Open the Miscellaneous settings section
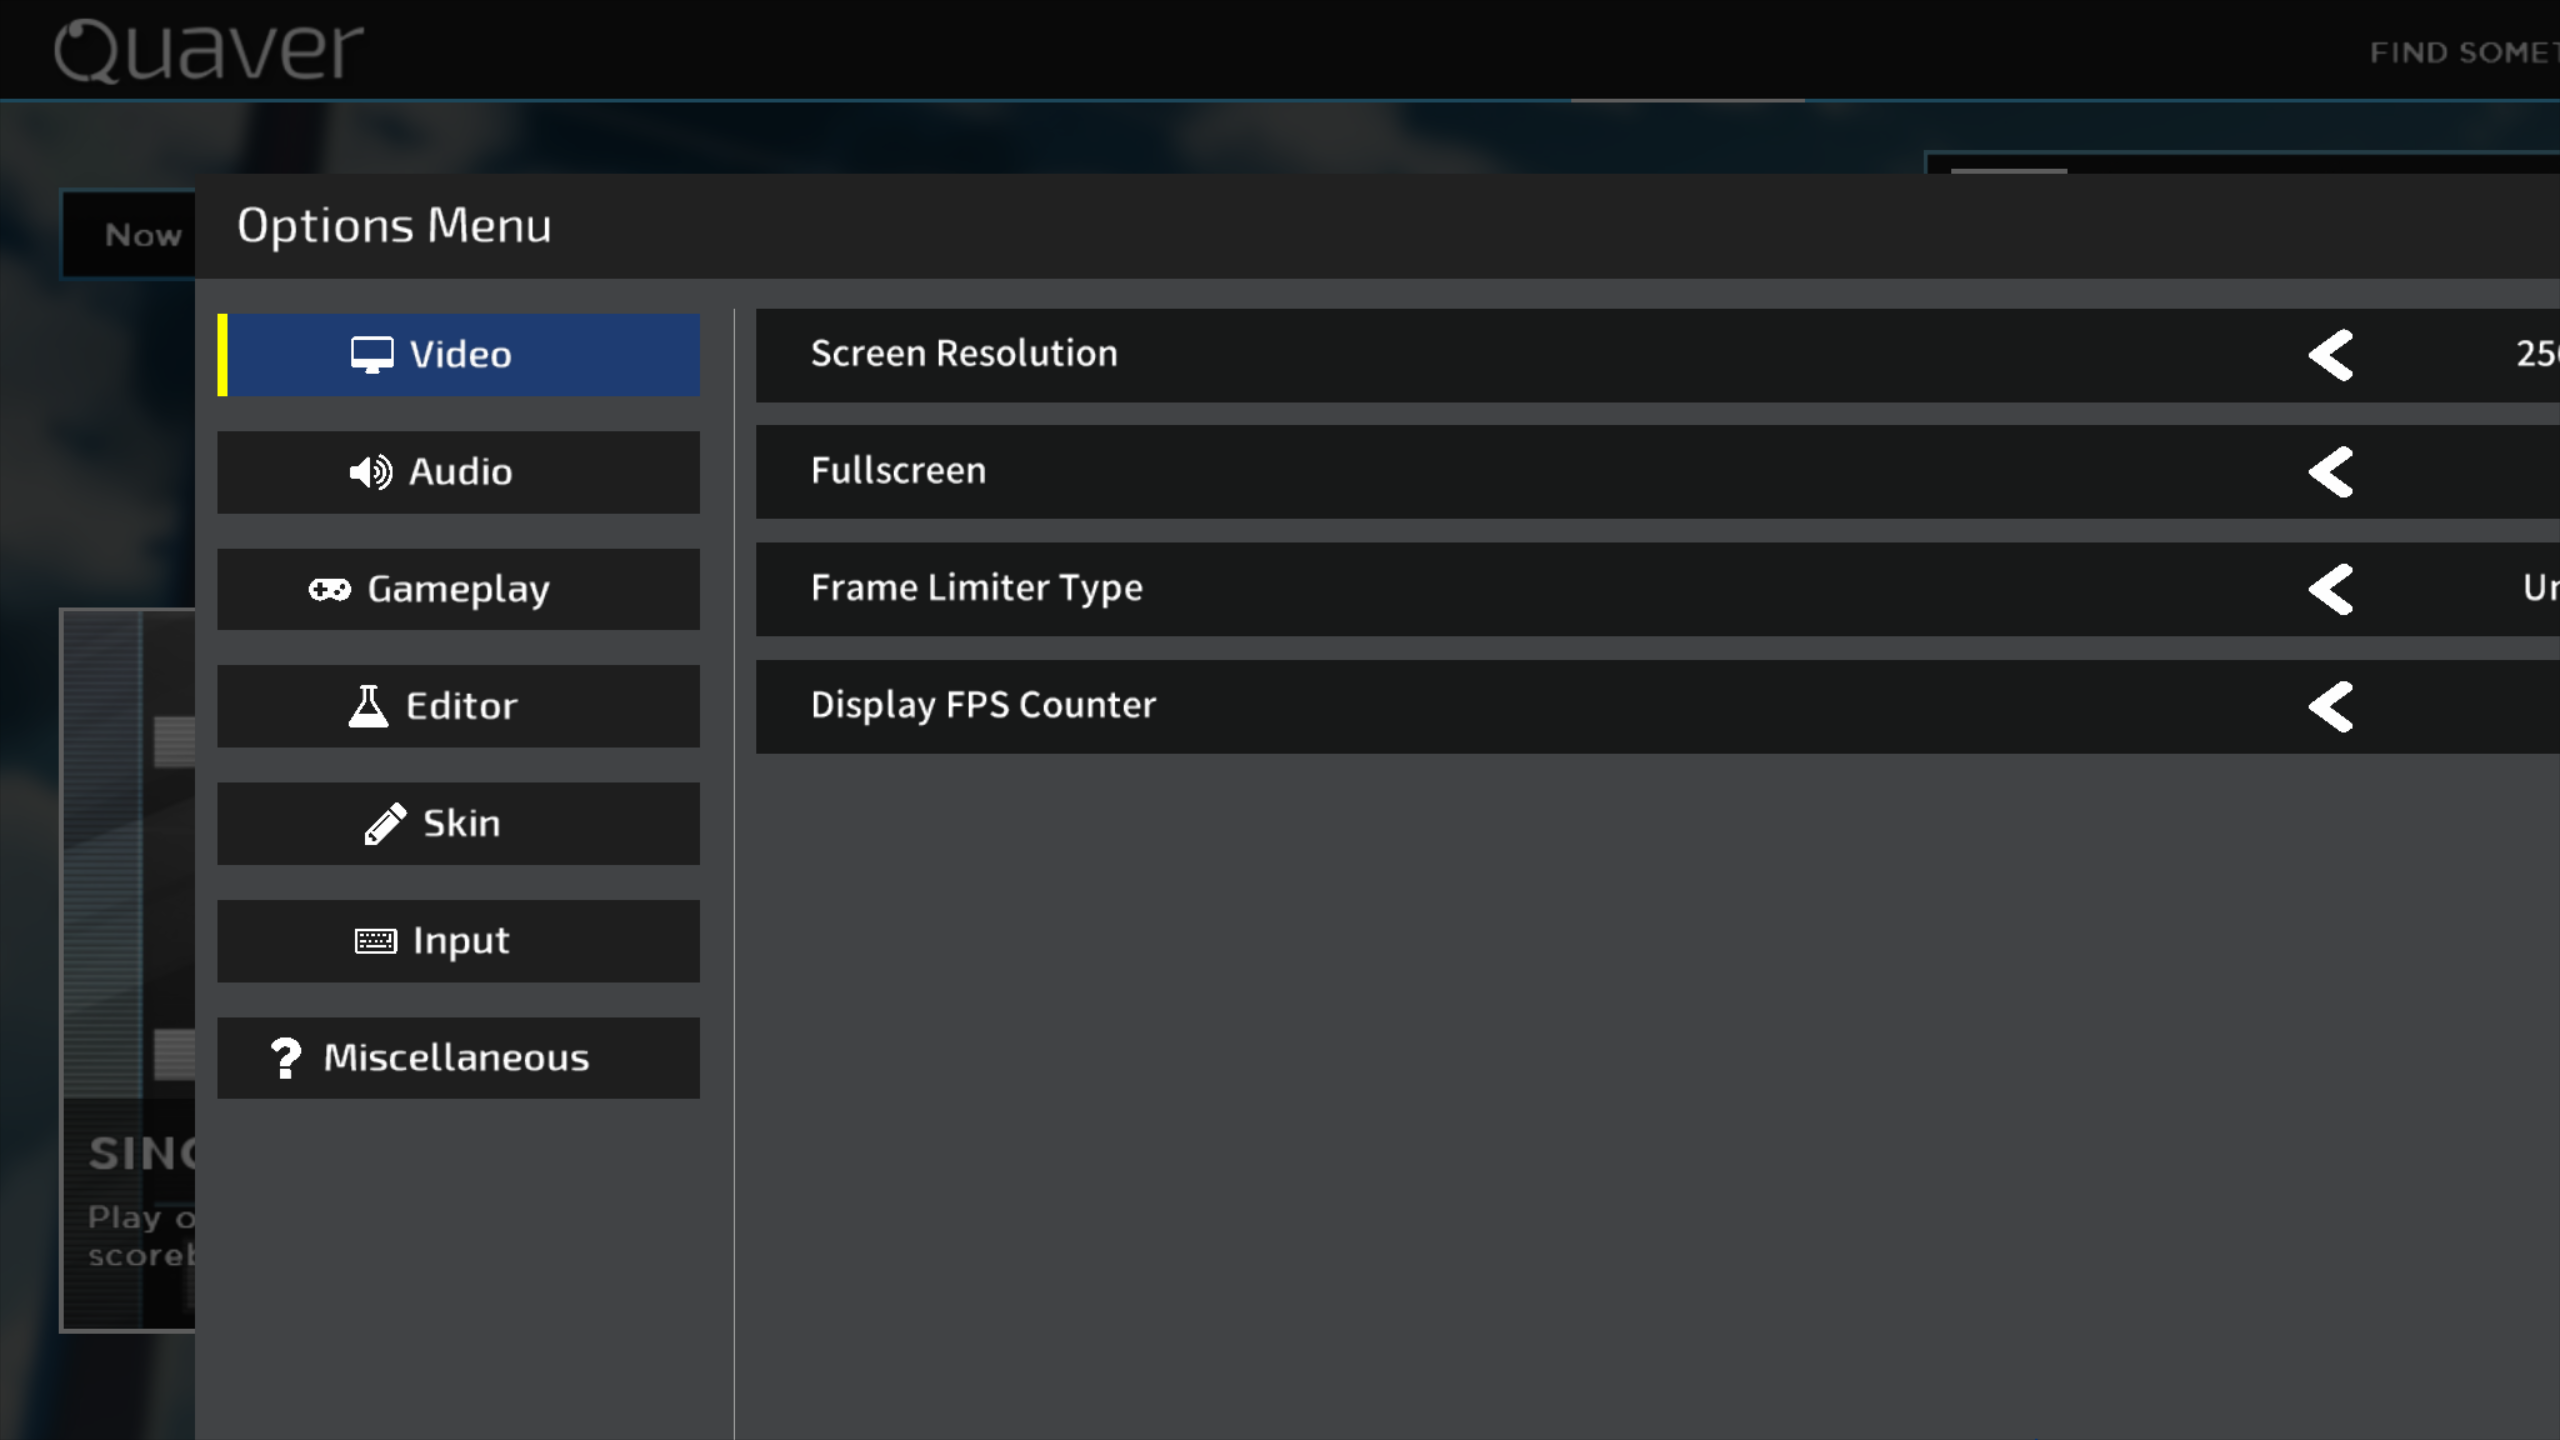Viewport: 2560px width, 1440px height. coord(458,1057)
